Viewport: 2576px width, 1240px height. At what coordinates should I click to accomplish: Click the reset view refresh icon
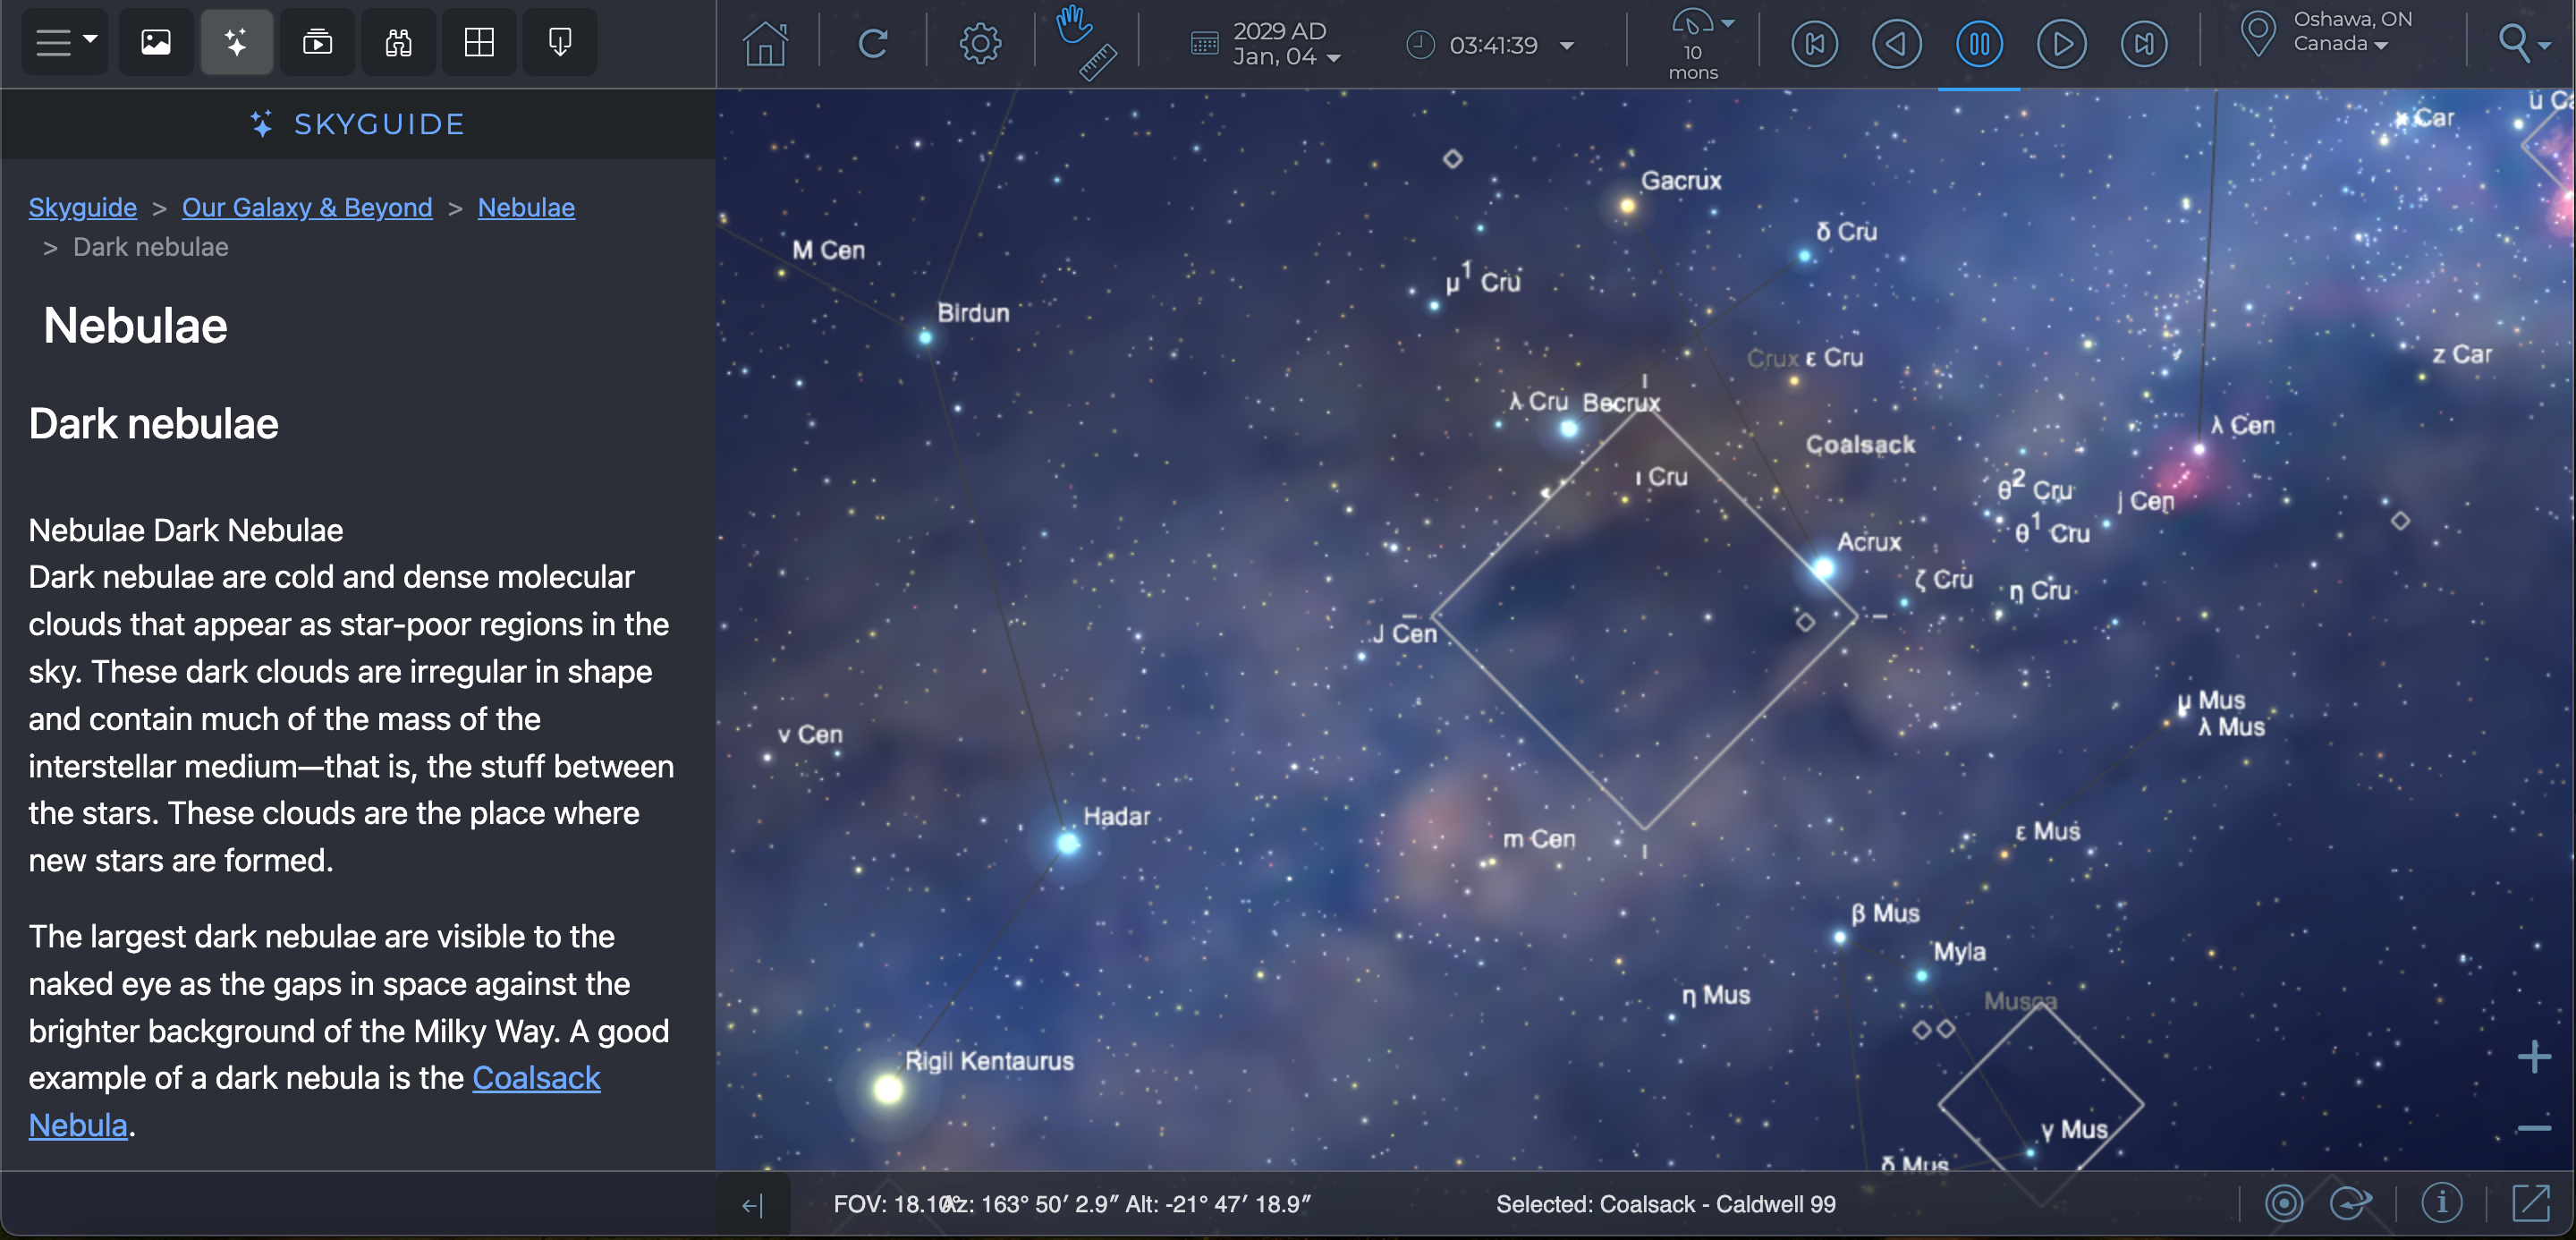tap(873, 44)
